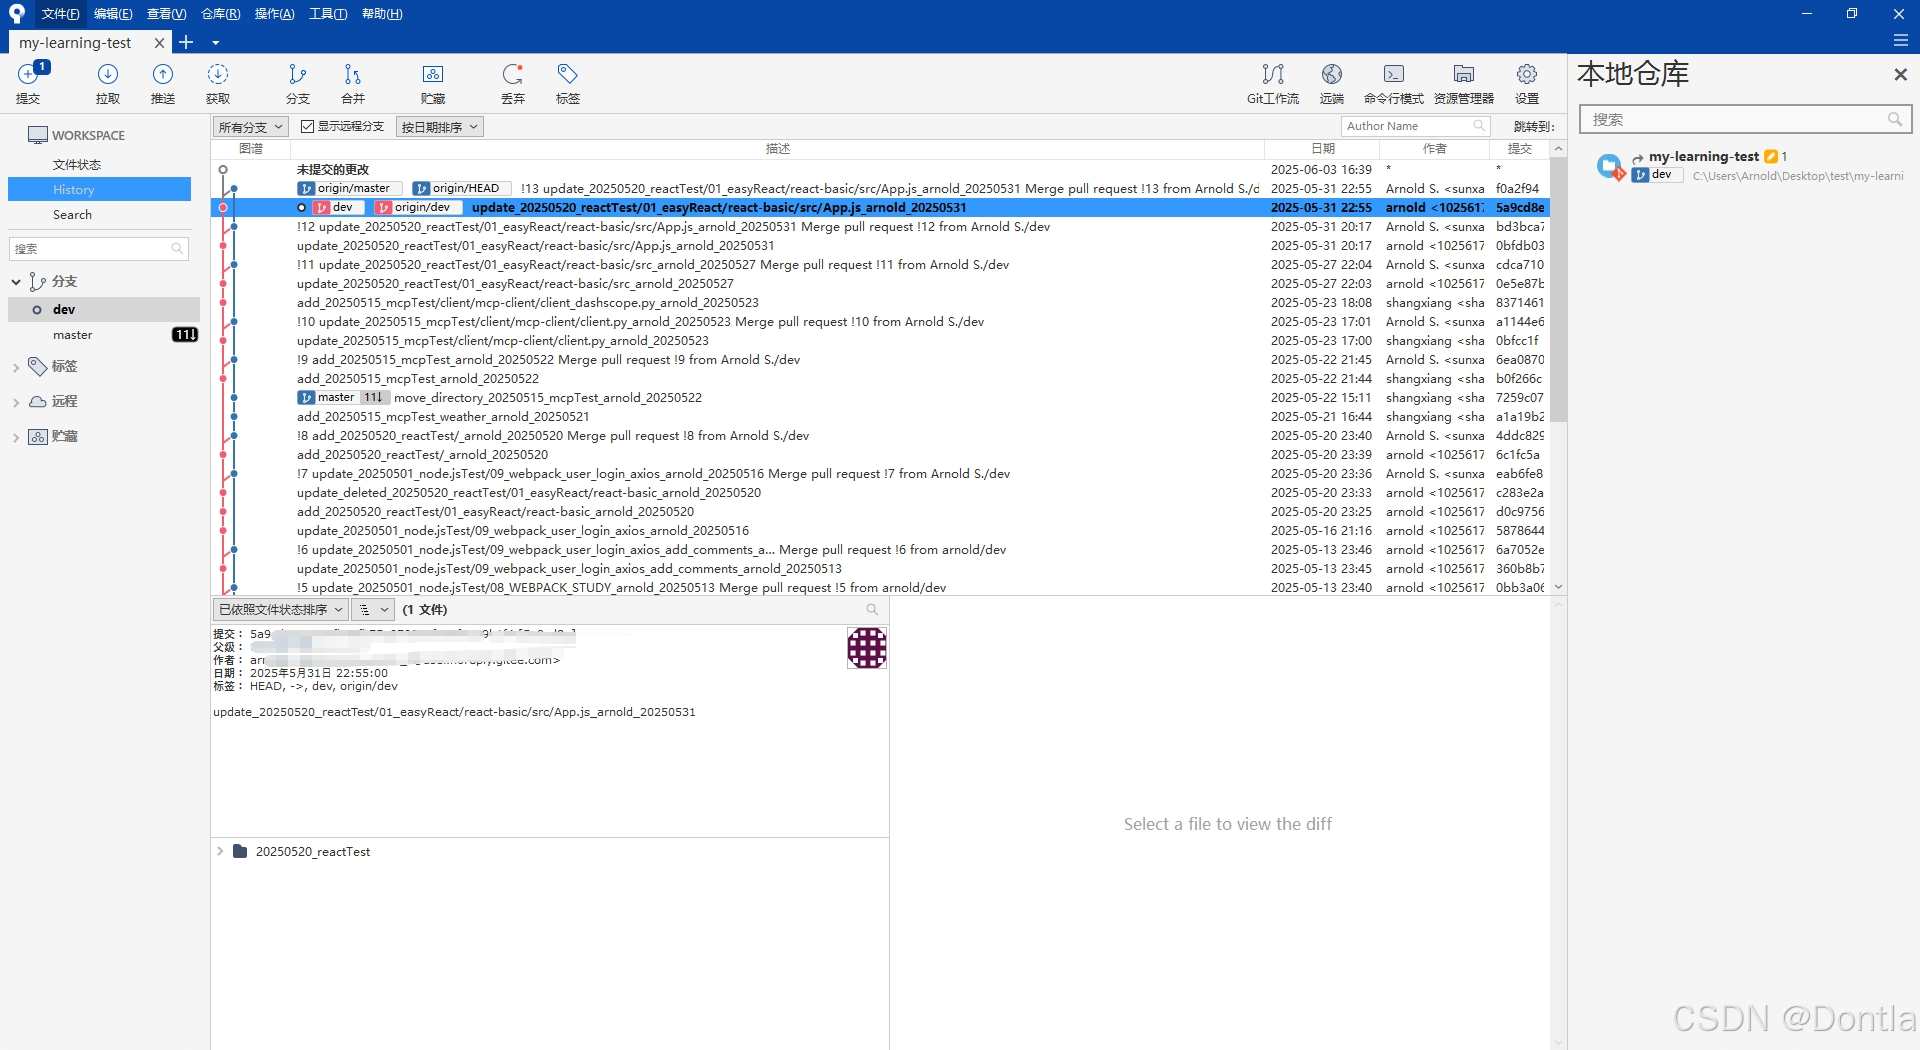Close the 本地仓库 panel
Screen dimensions: 1920x1050
click(1901, 74)
